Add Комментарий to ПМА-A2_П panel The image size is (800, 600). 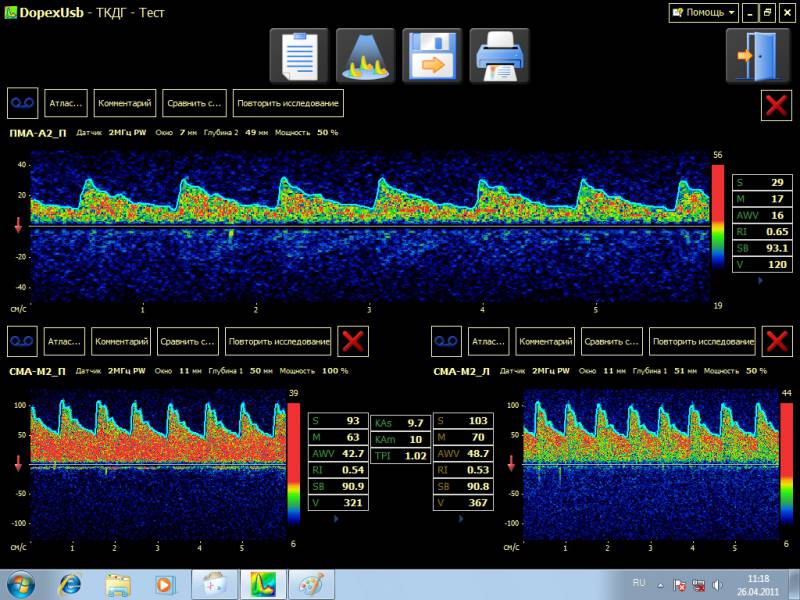pos(124,103)
